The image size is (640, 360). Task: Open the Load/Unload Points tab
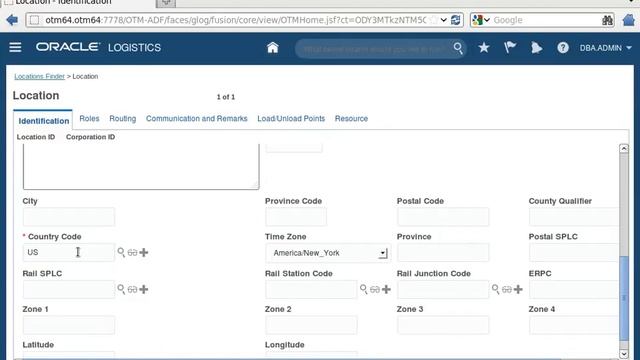[x=291, y=118]
